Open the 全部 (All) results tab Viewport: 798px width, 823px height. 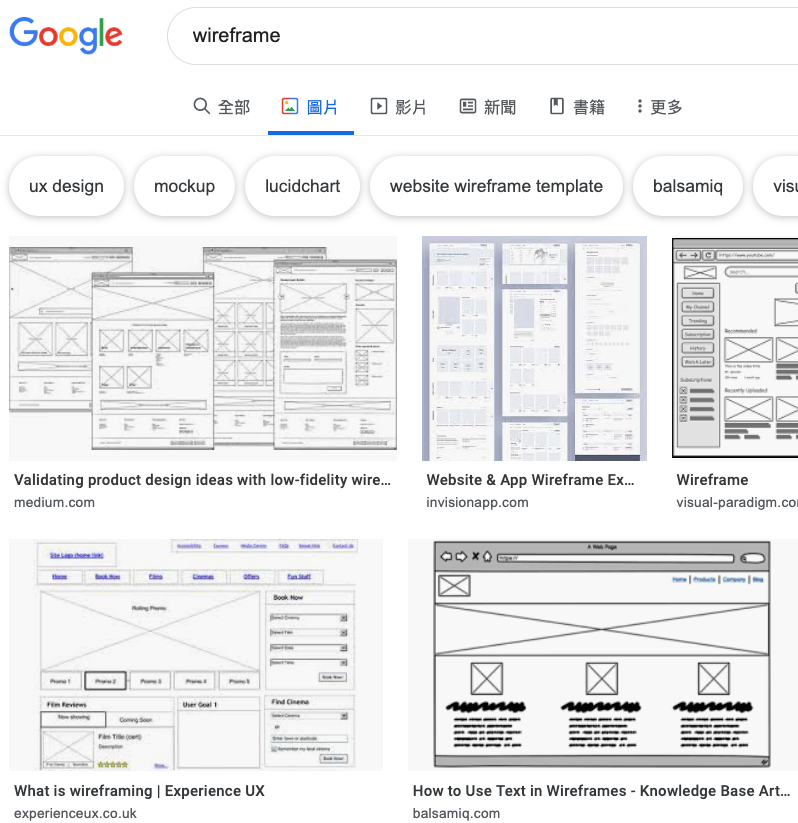click(x=222, y=107)
